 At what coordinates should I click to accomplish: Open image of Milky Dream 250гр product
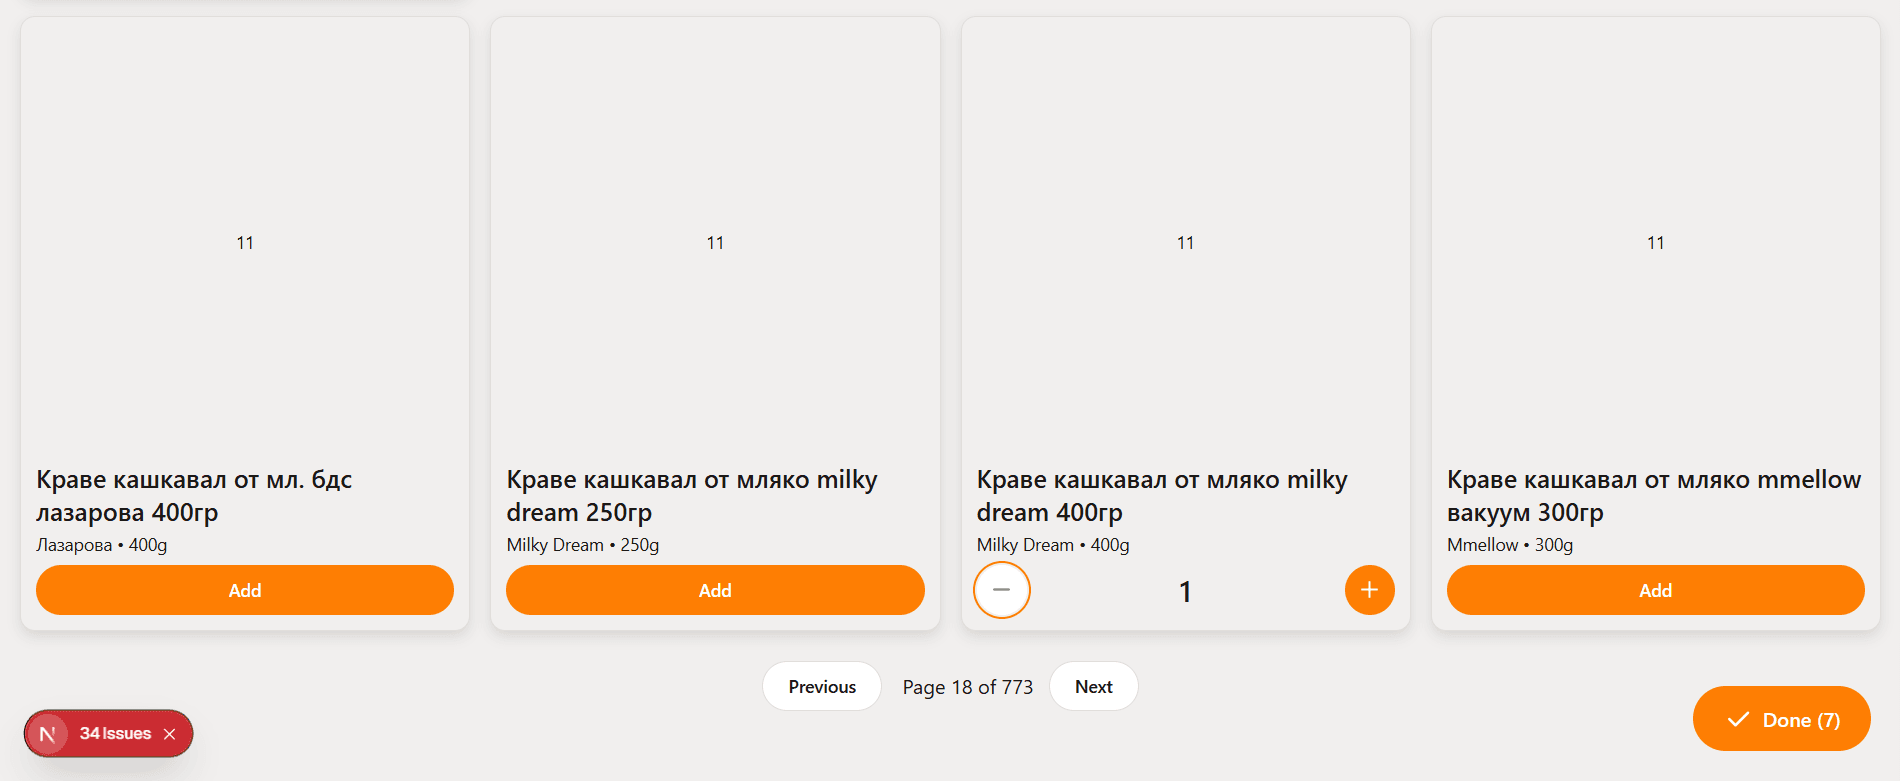(x=715, y=242)
